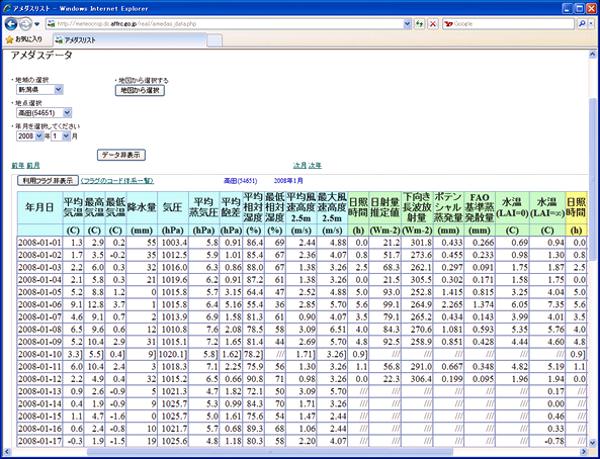
Task: Expand the address bar history dropdown
Action: (x=408, y=24)
